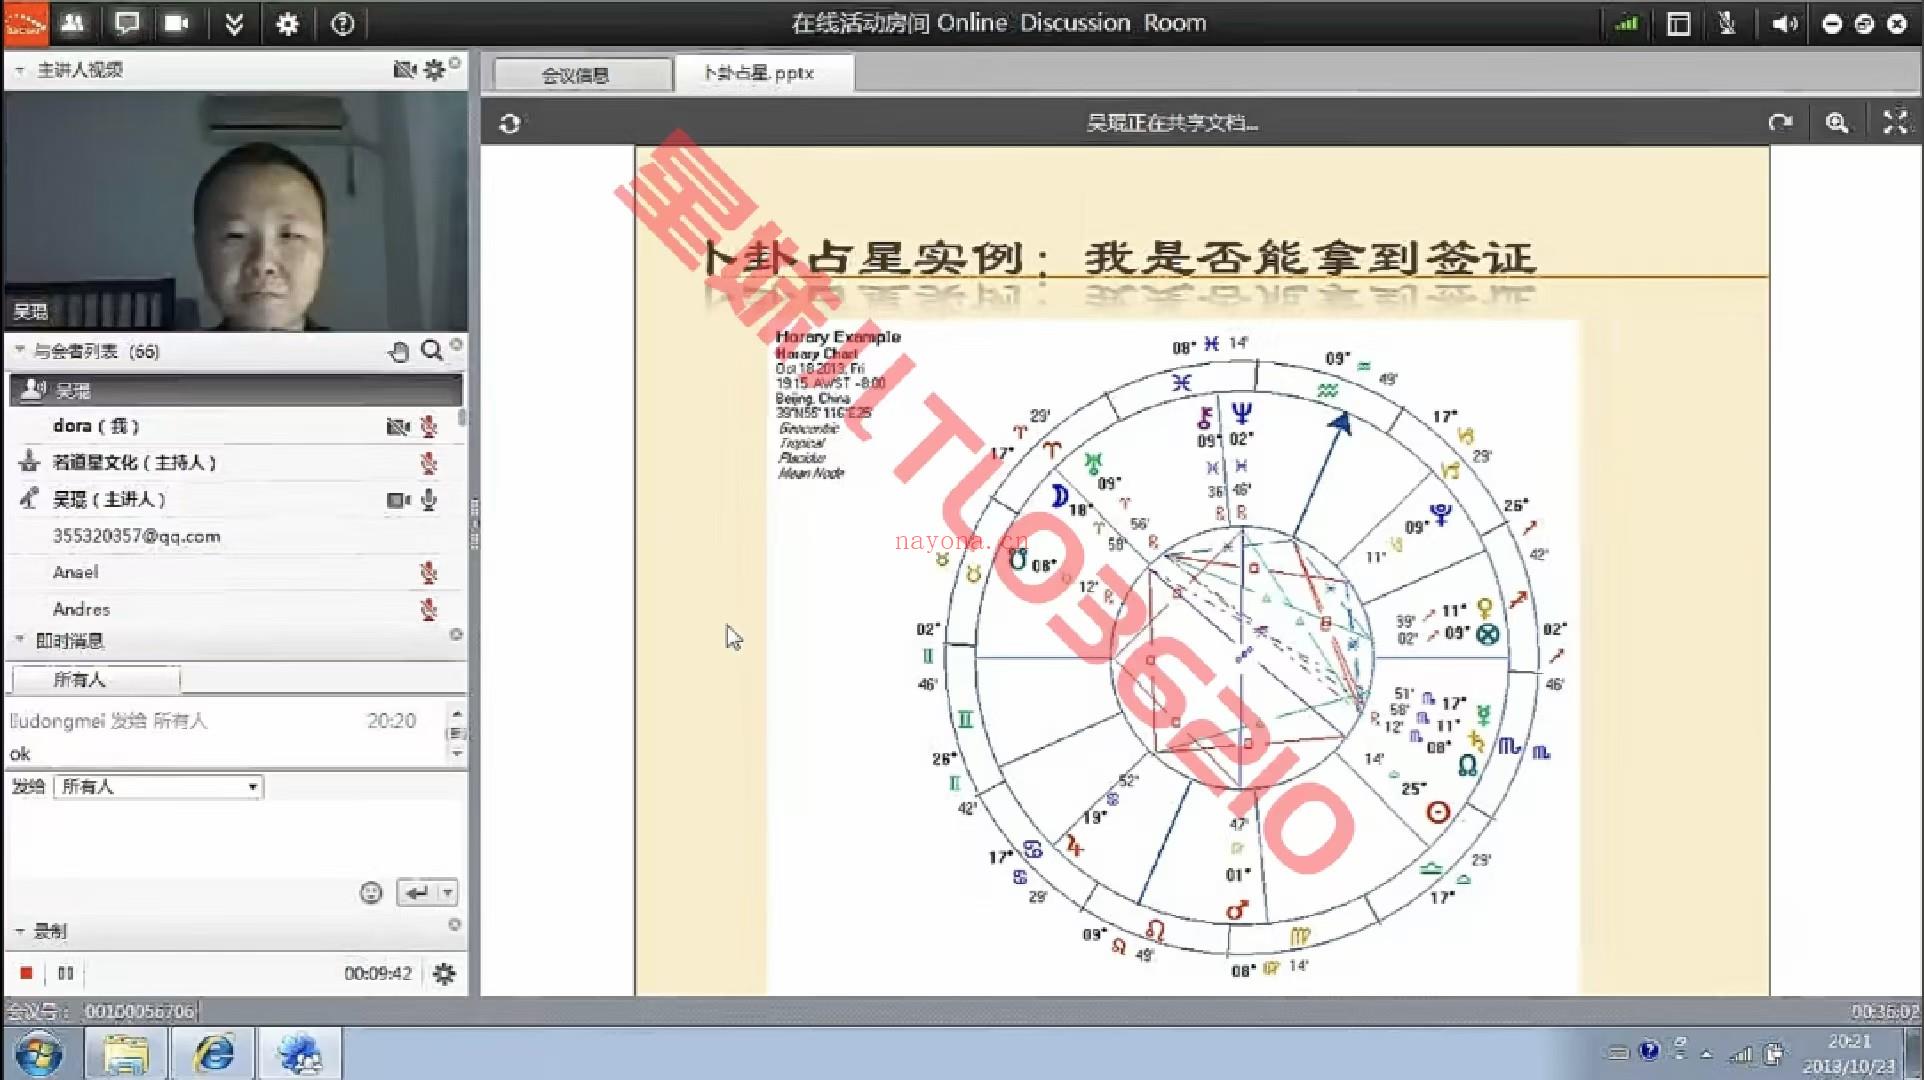Collapse the 录制 recording panel

coord(19,931)
